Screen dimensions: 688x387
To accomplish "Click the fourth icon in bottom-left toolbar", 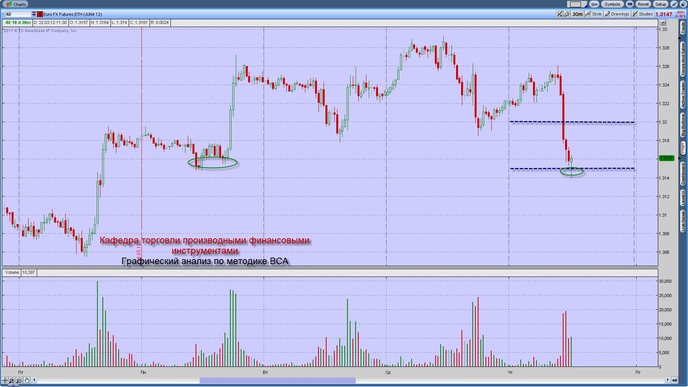I will [27, 380].
